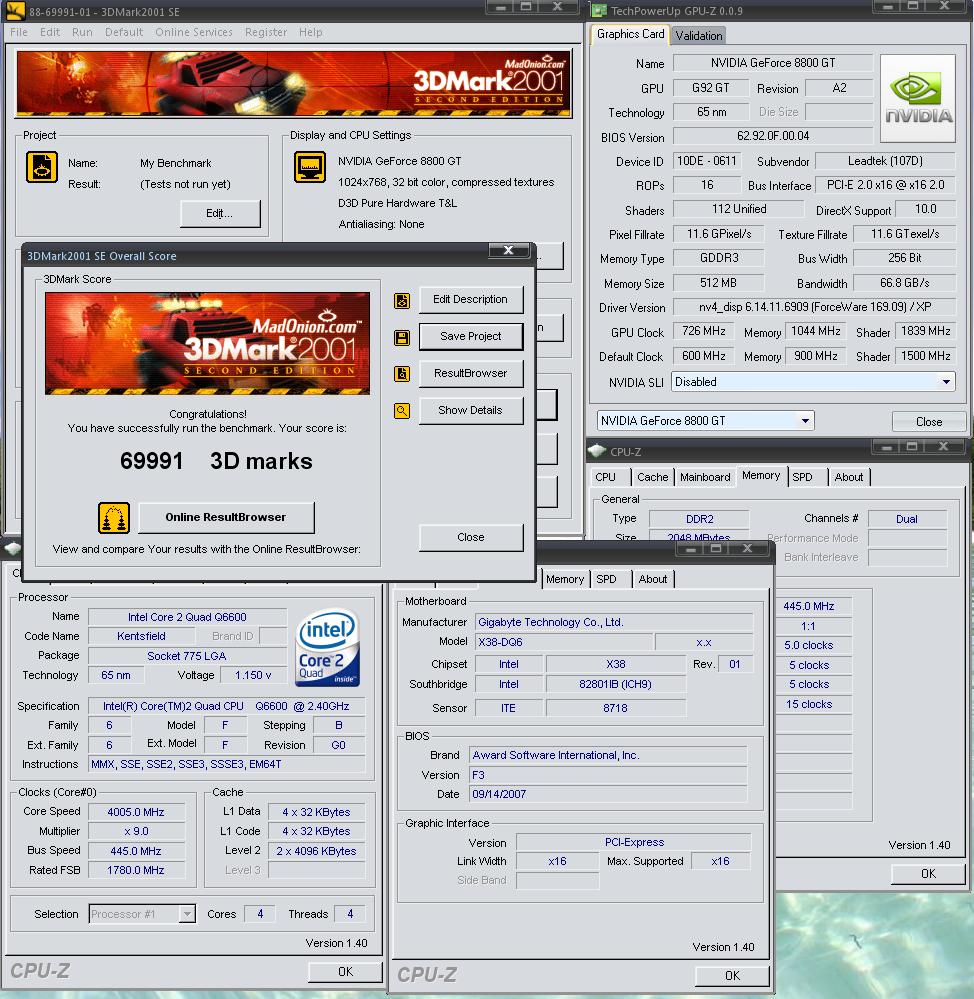The height and width of the screenshot is (999, 974).
Task: Click the BIOS Version field in GPU-Z
Action: (773, 136)
